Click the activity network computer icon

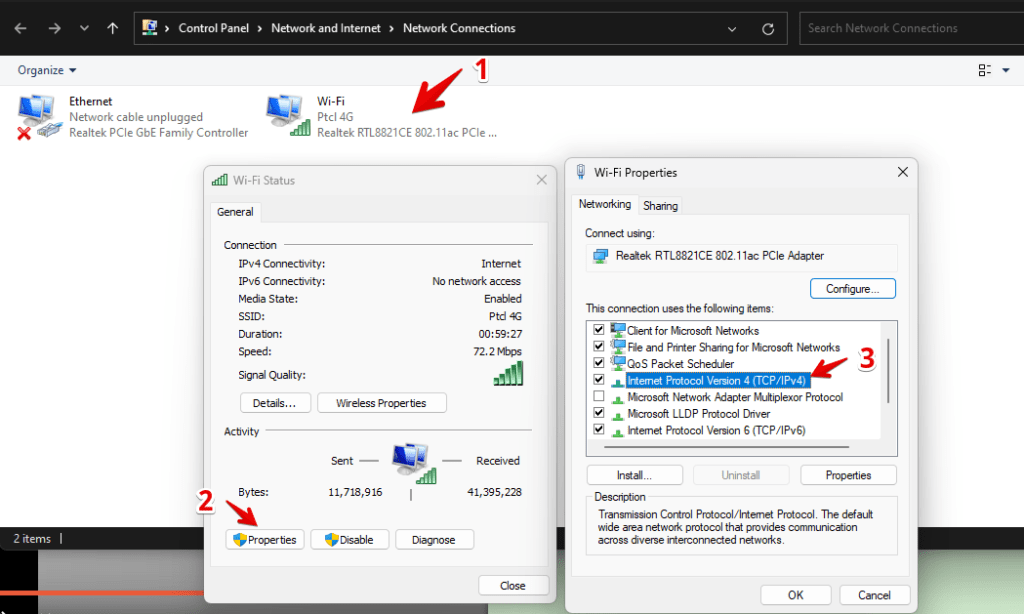point(414,462)
